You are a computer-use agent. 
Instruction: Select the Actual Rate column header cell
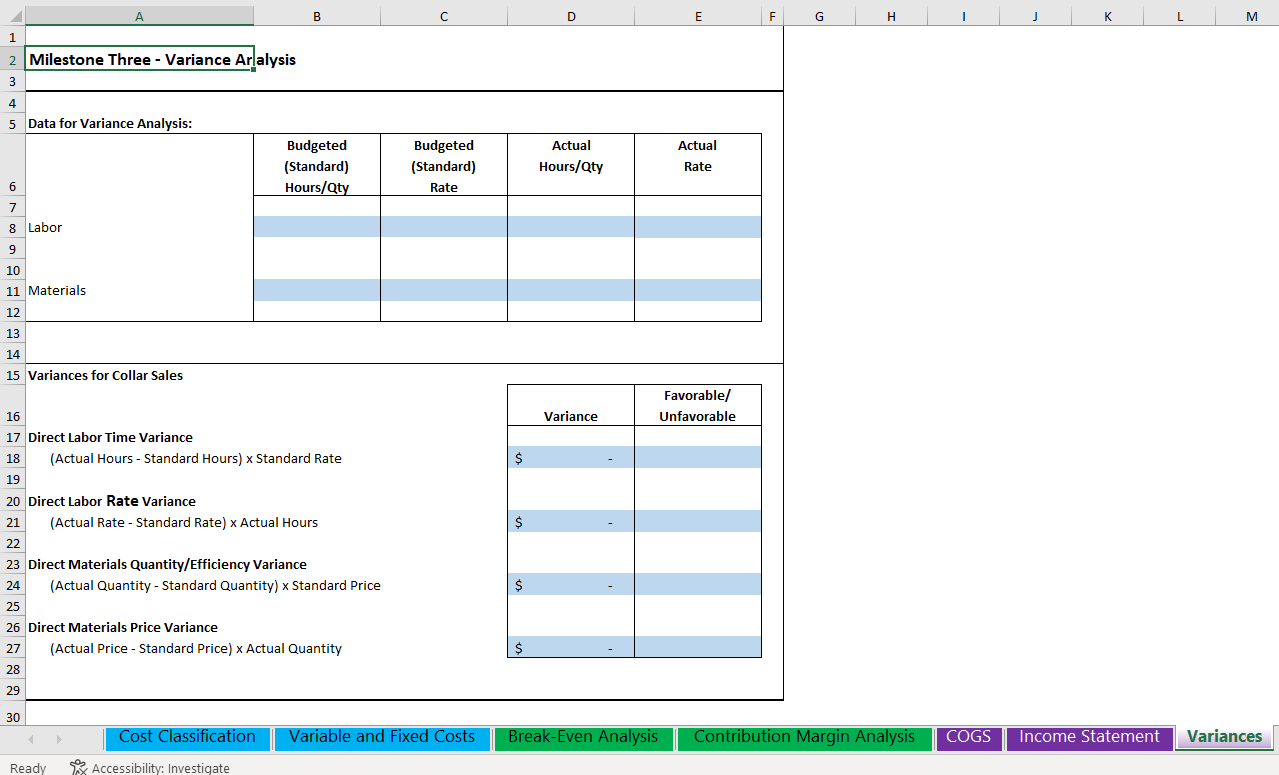point(697,164)
